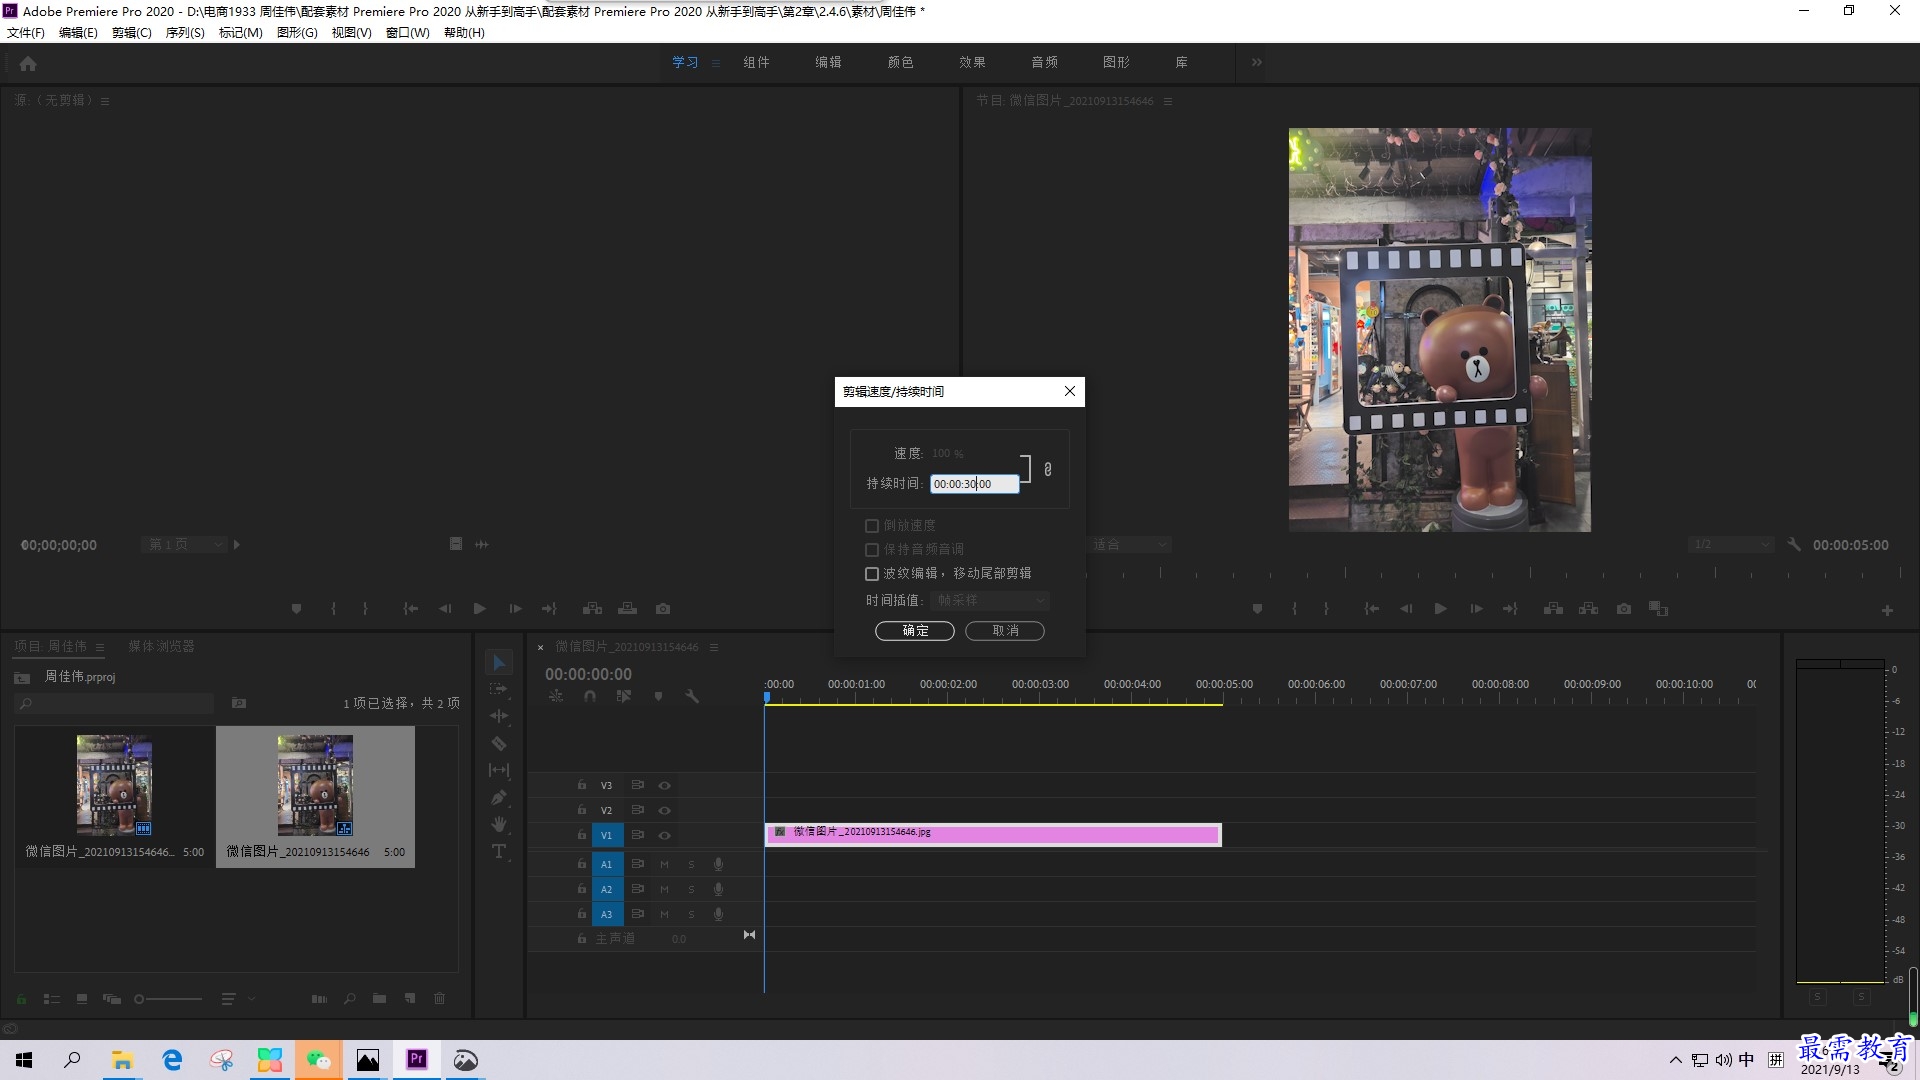This screenshot has width=1920, height=1080.
Task: Switch Project panel to list view
Action: pyautogui.click(x=52, y=998)
